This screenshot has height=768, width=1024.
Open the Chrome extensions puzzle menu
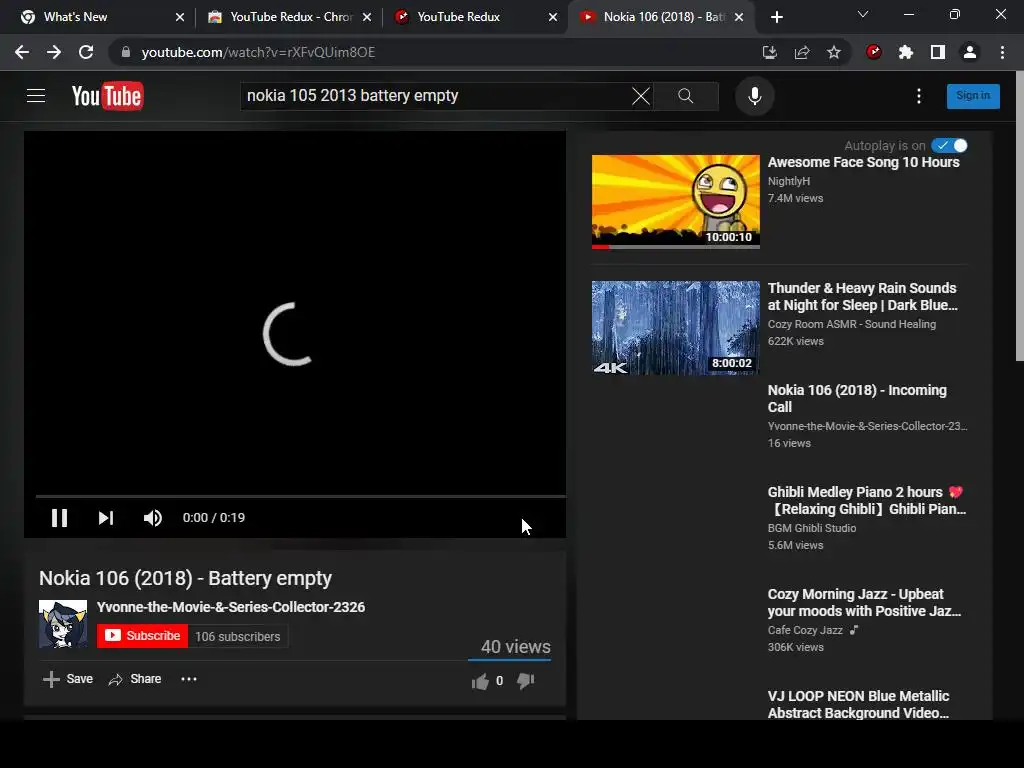click(x=906, y=52)
